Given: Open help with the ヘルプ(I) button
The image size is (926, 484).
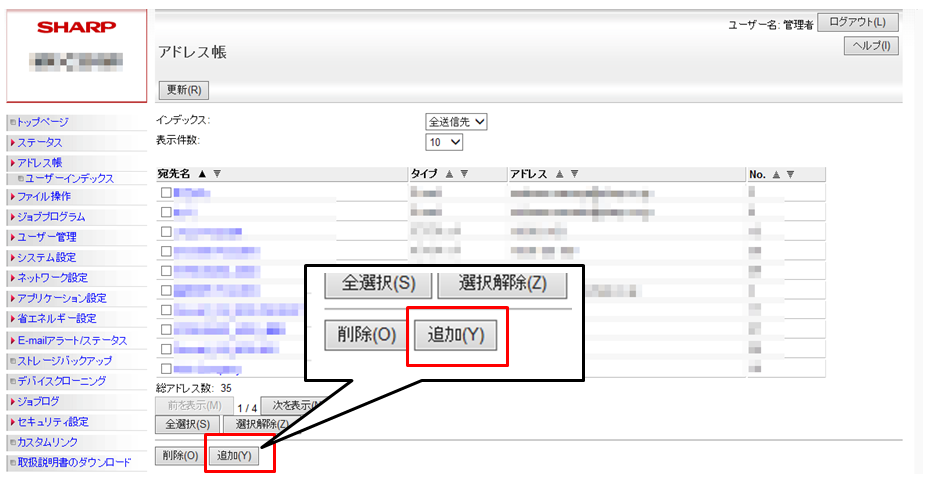Looking at the screenshot, I should pos(872,46).
